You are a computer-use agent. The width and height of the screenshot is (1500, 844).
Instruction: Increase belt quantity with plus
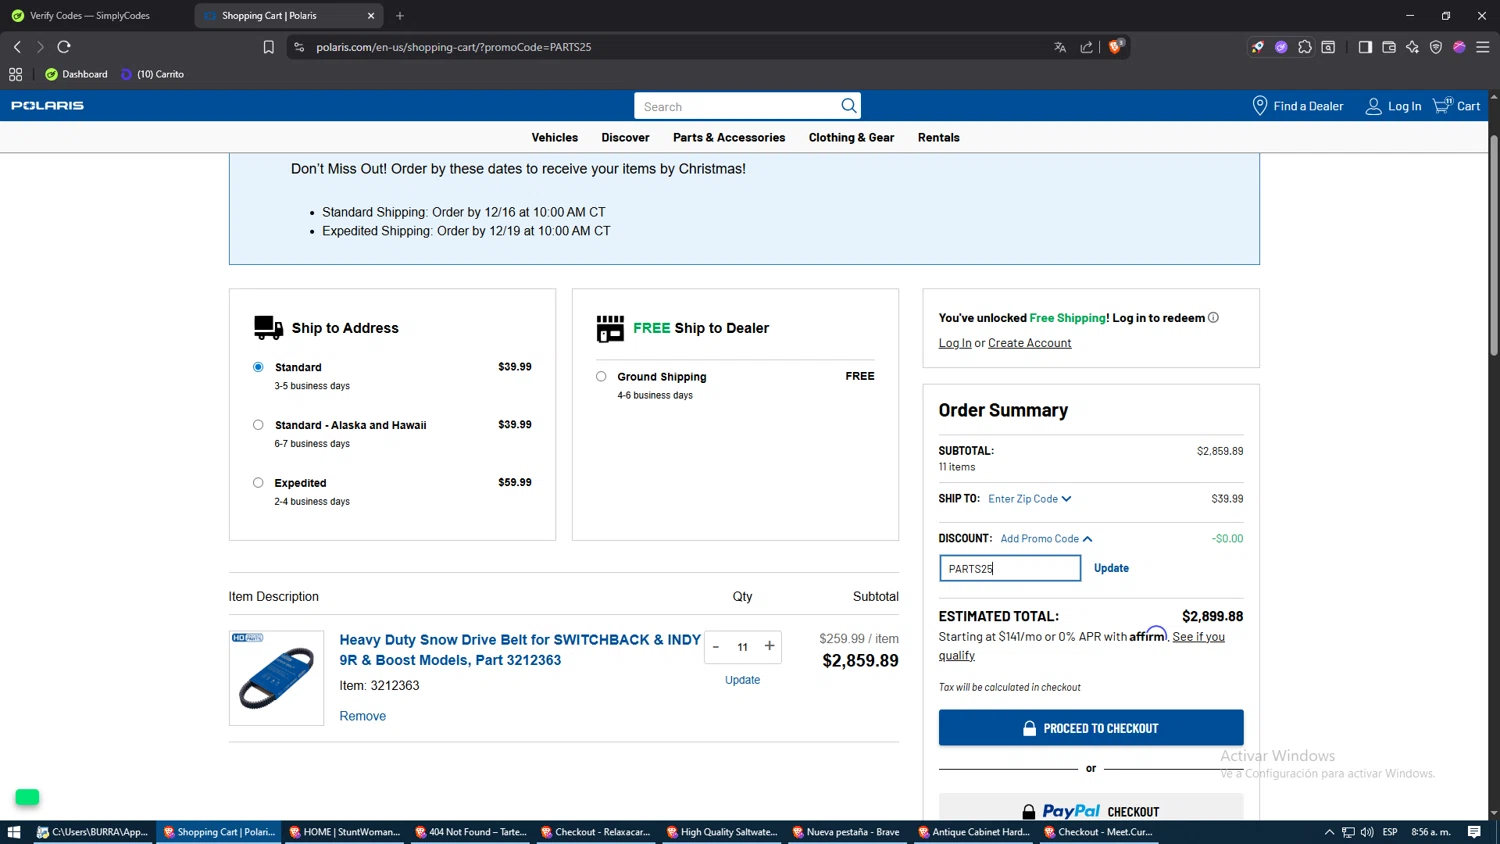click(769, 646)
